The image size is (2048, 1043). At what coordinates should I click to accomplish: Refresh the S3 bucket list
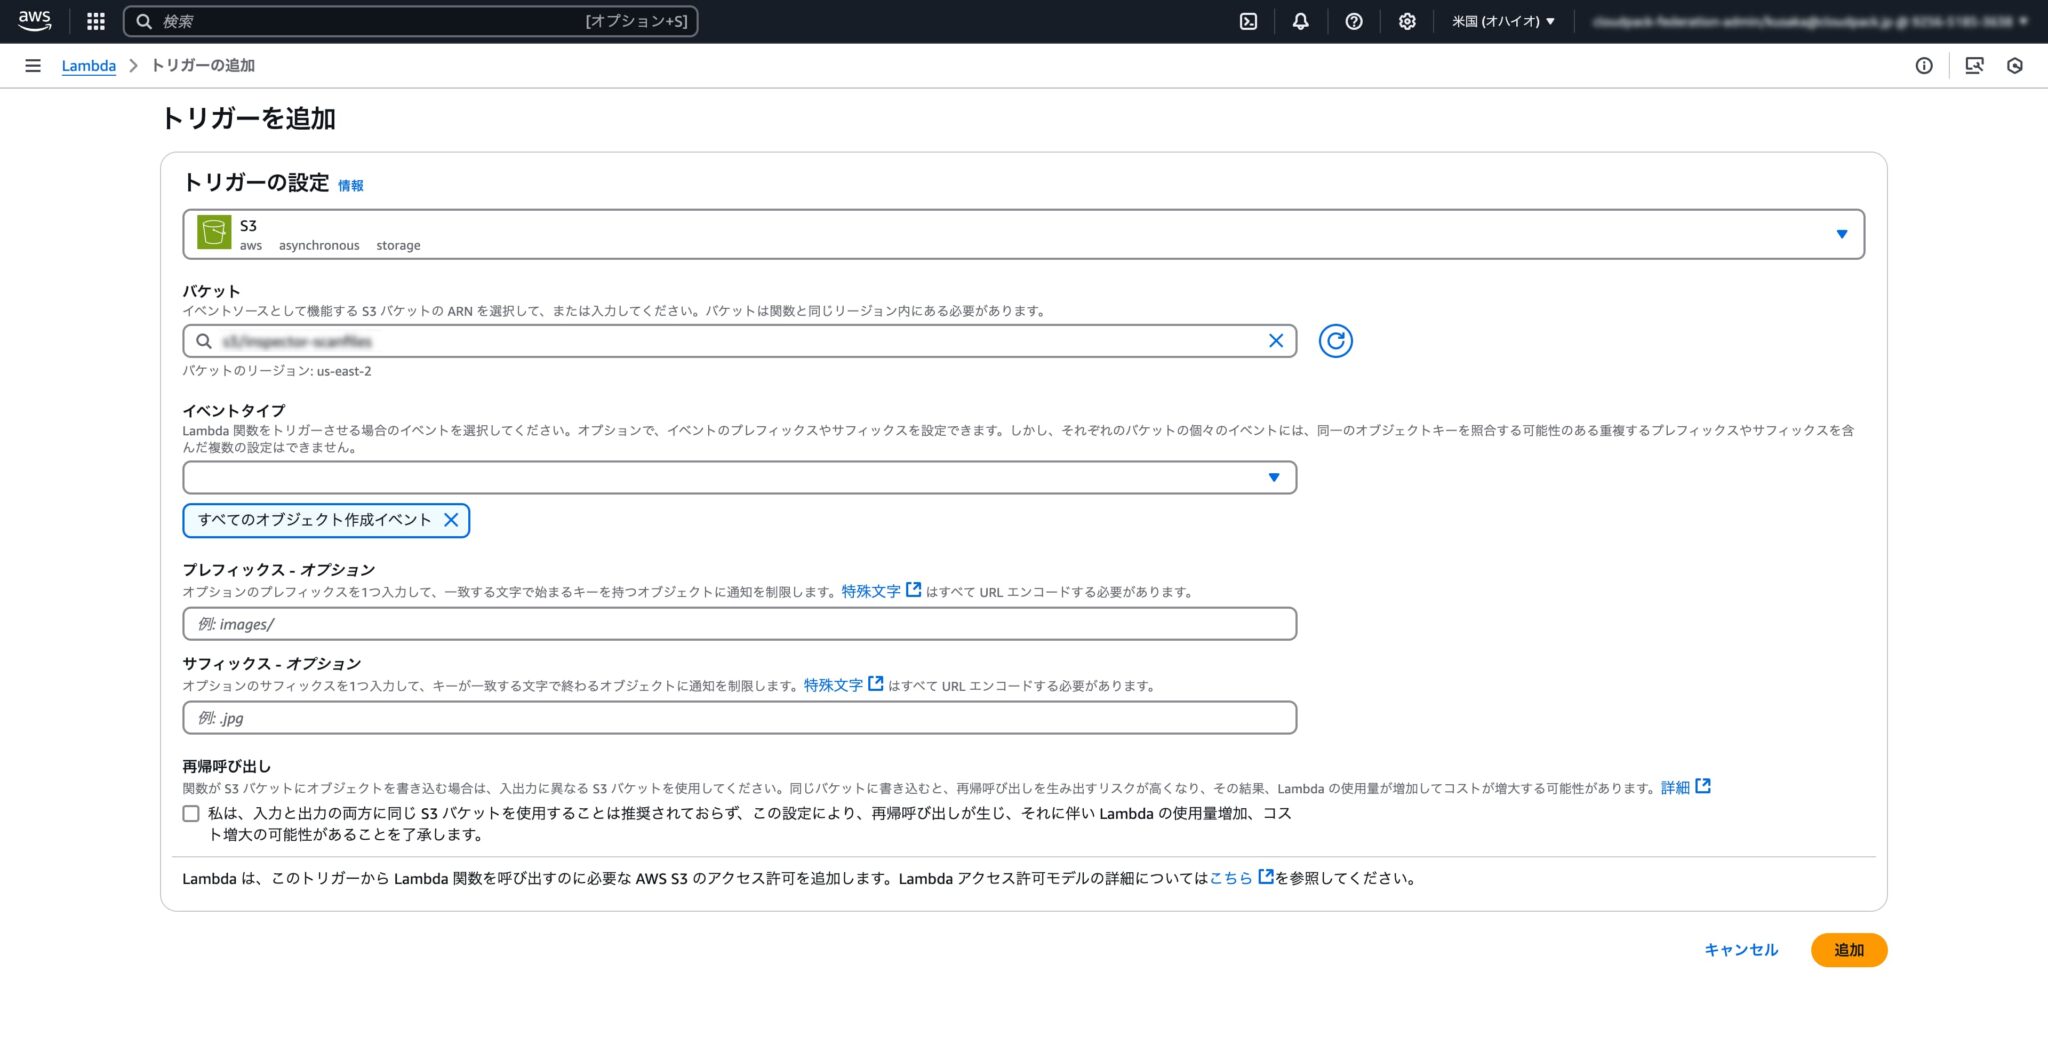pos(1335,341)
